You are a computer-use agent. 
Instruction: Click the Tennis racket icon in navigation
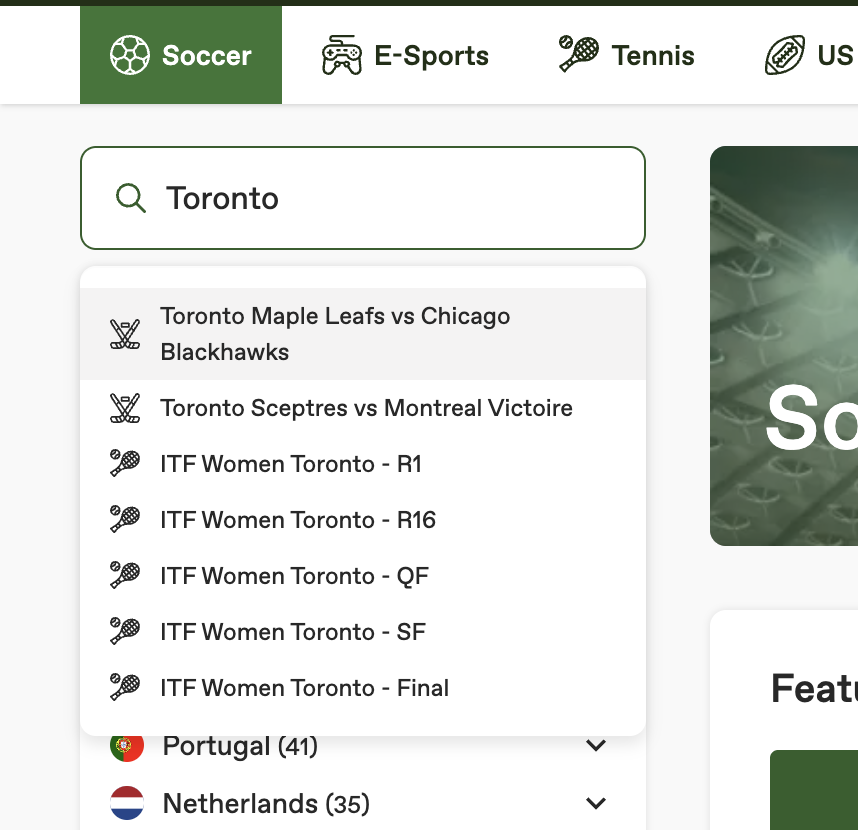(579, 55)
